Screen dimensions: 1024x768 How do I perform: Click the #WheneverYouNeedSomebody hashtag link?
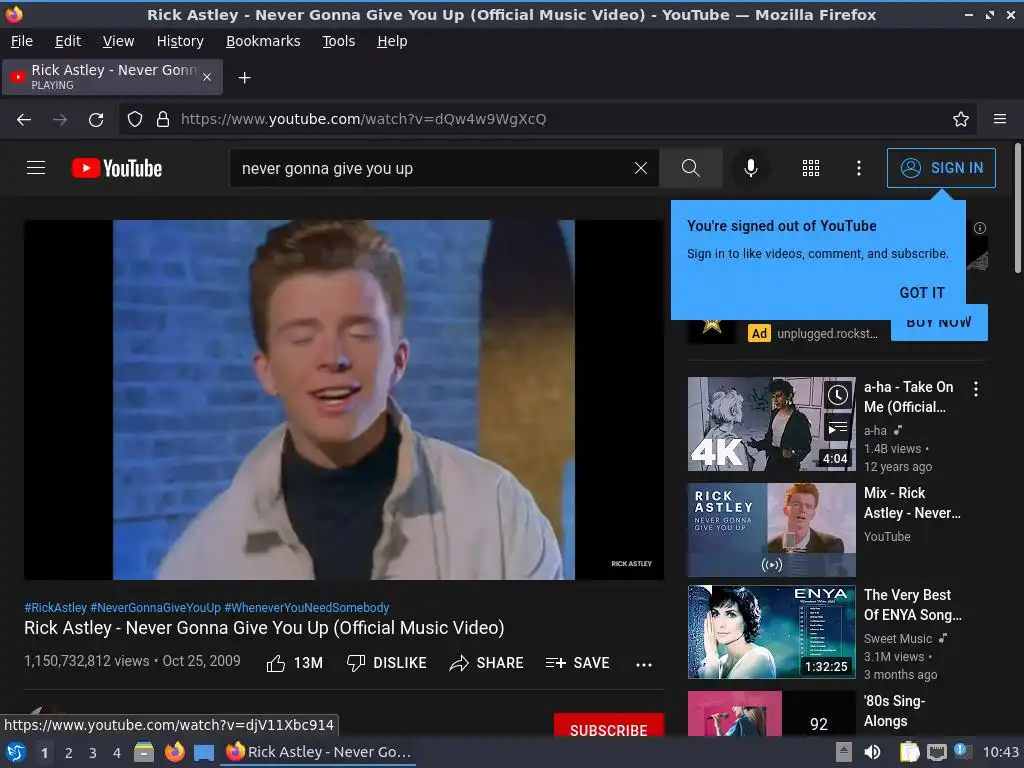coord(307,607)
